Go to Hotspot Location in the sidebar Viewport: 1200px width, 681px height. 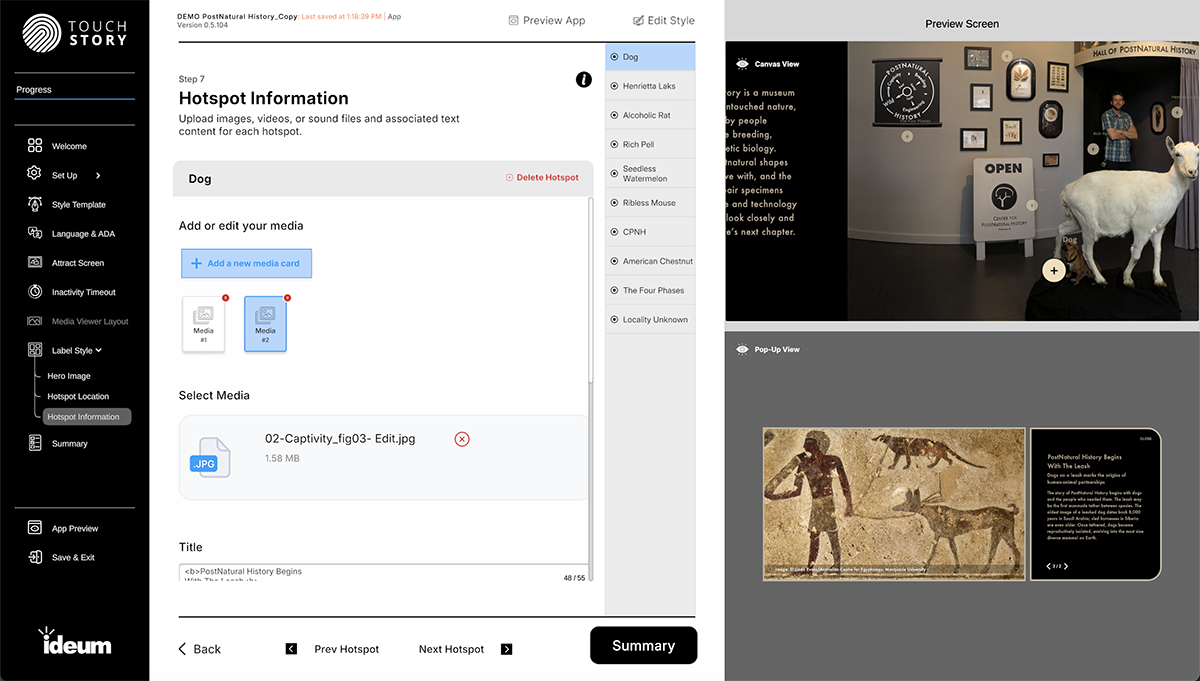tap(79, 396)
